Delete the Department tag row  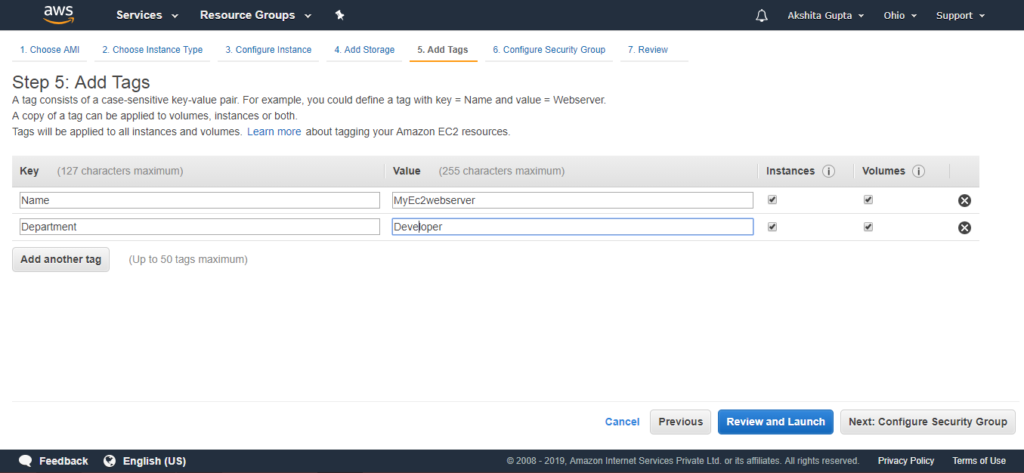(964, 227)
